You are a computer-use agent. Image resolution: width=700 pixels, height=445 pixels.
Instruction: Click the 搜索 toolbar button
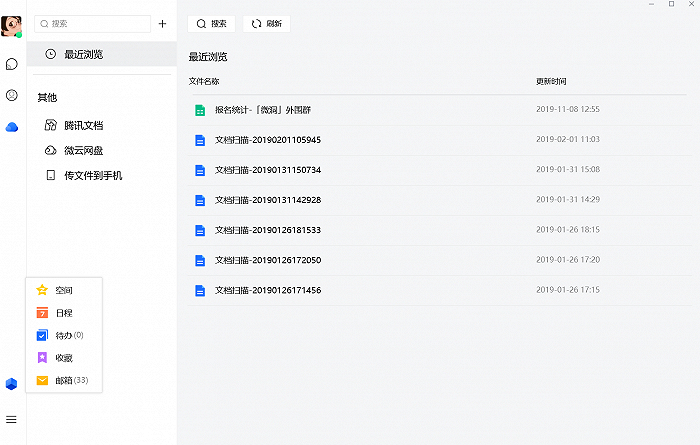point(211,24)
